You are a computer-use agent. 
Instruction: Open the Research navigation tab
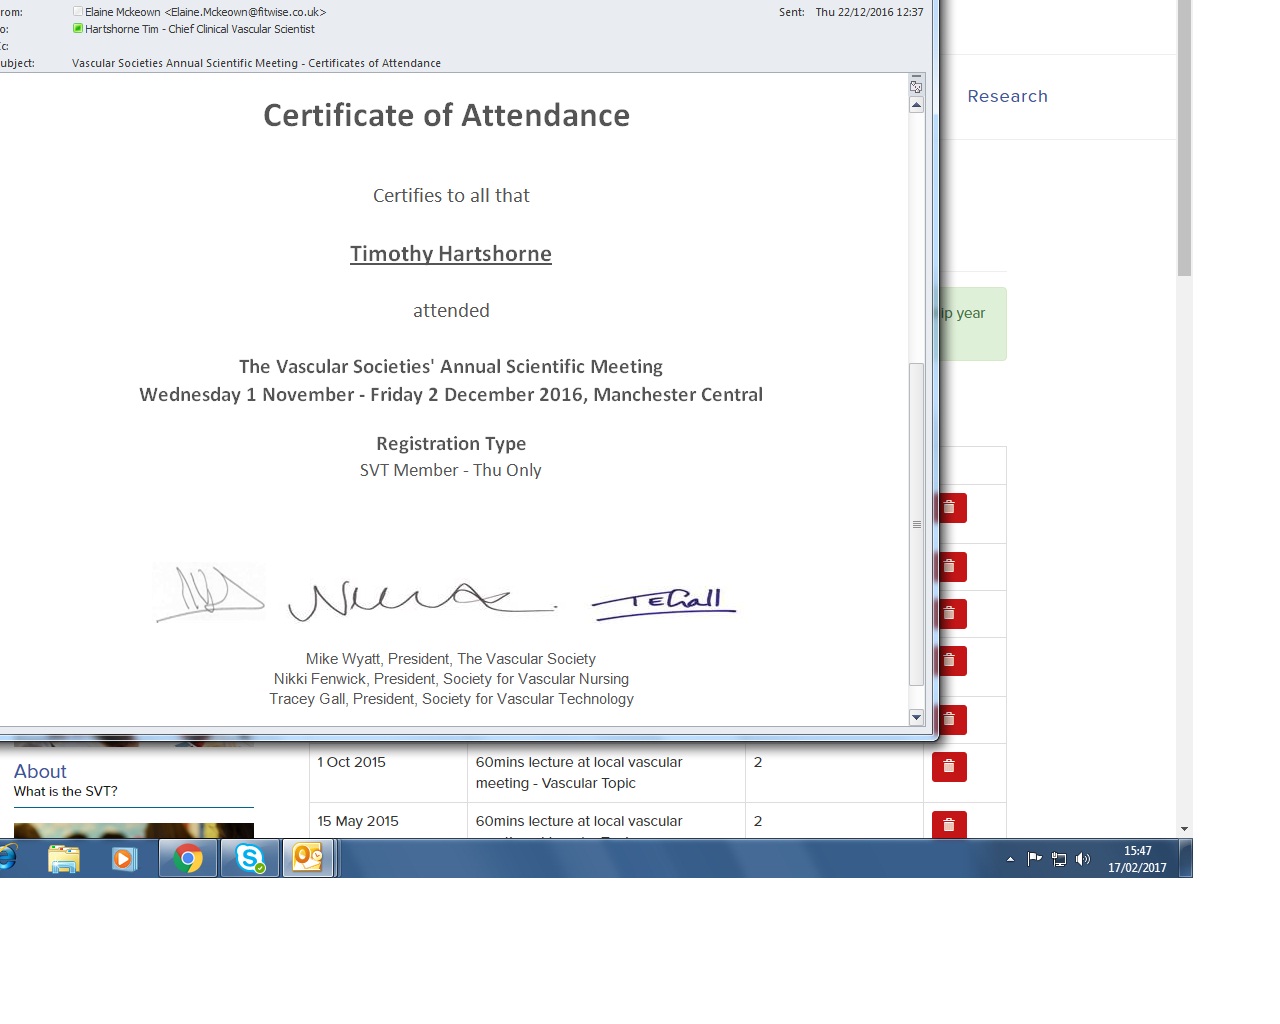1007,97
